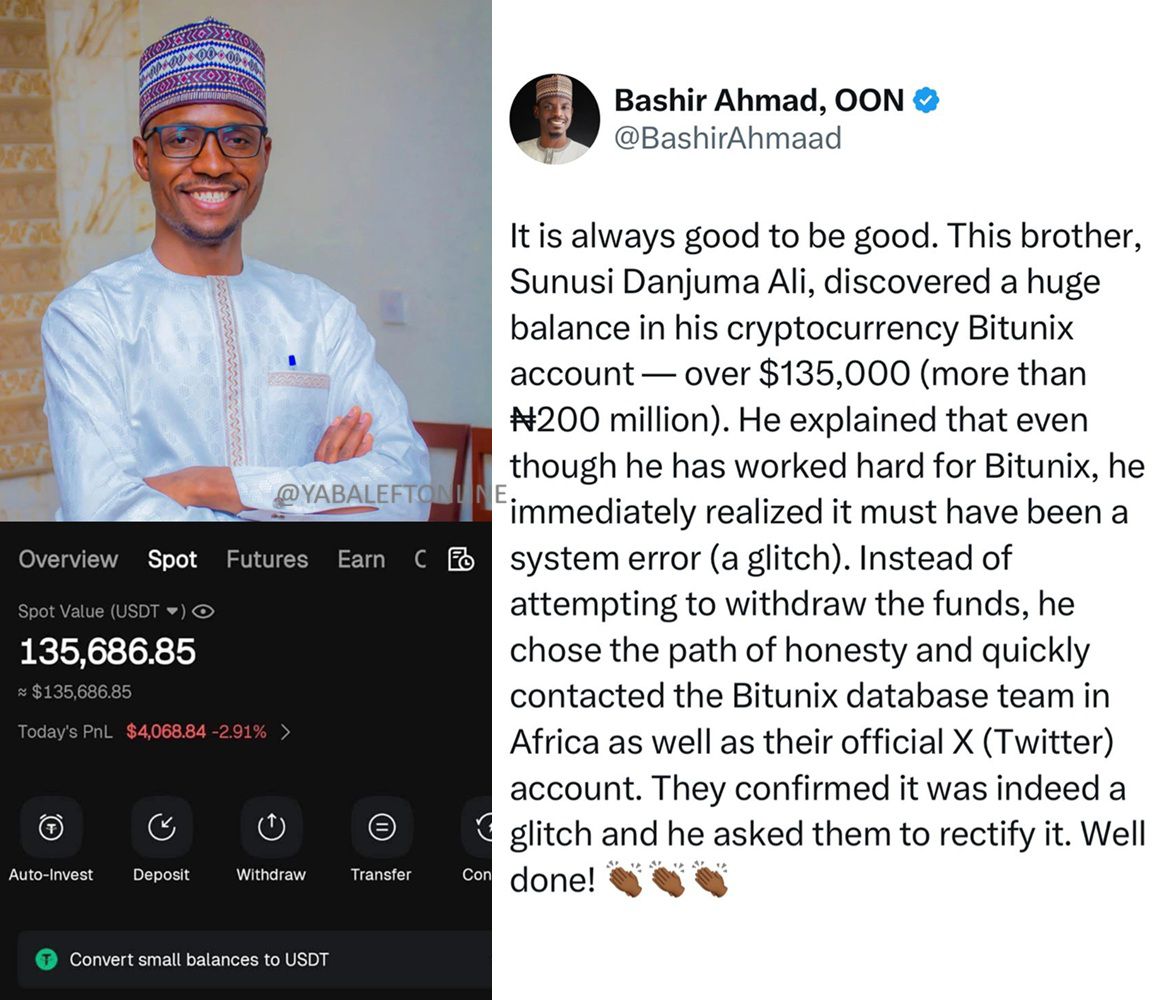Hide balance with the eye icon
The height and width of the screenshot is (1000, 1165).
[x=205, y=611]
